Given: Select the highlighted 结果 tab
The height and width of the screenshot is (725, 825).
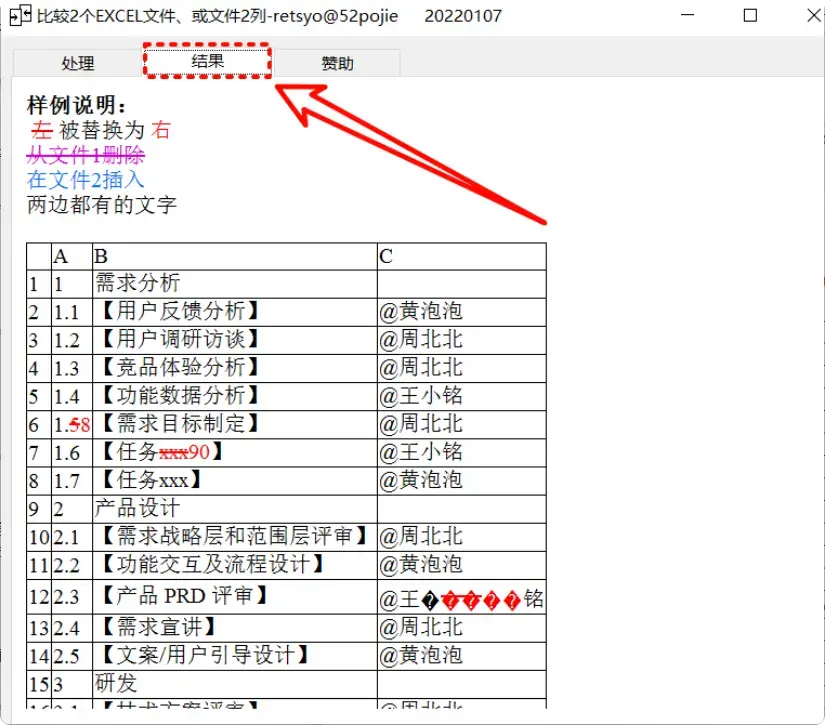Looking at the screenshot, I should pyautogui.click(x=208, y=60).
